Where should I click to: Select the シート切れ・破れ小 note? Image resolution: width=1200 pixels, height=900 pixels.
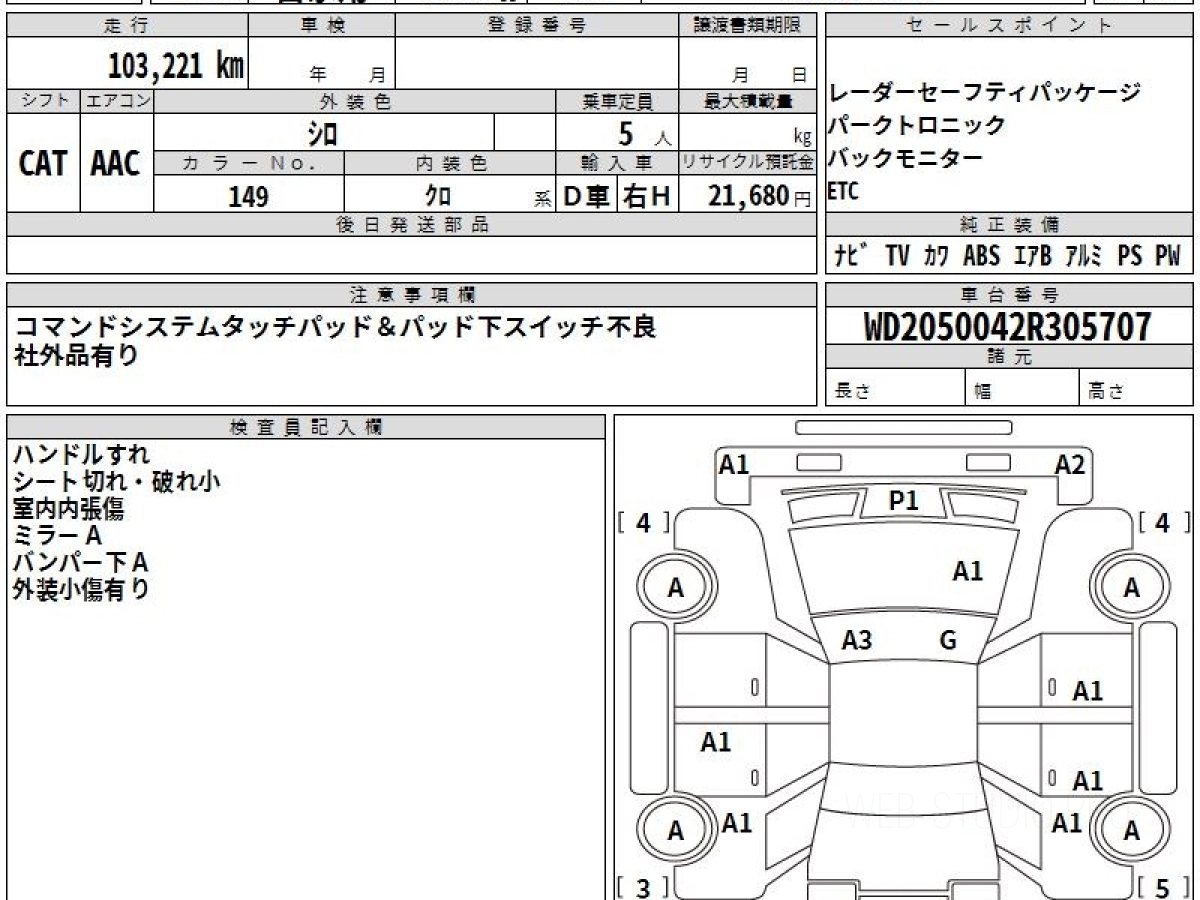coord(117,482)
